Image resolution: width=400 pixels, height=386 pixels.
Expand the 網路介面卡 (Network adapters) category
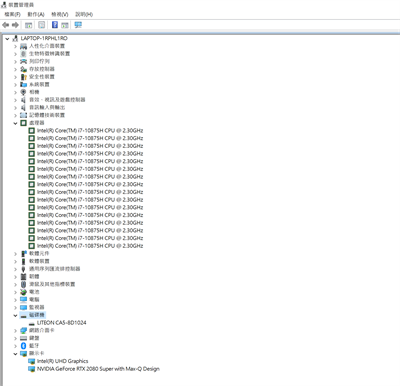point(15,330)
